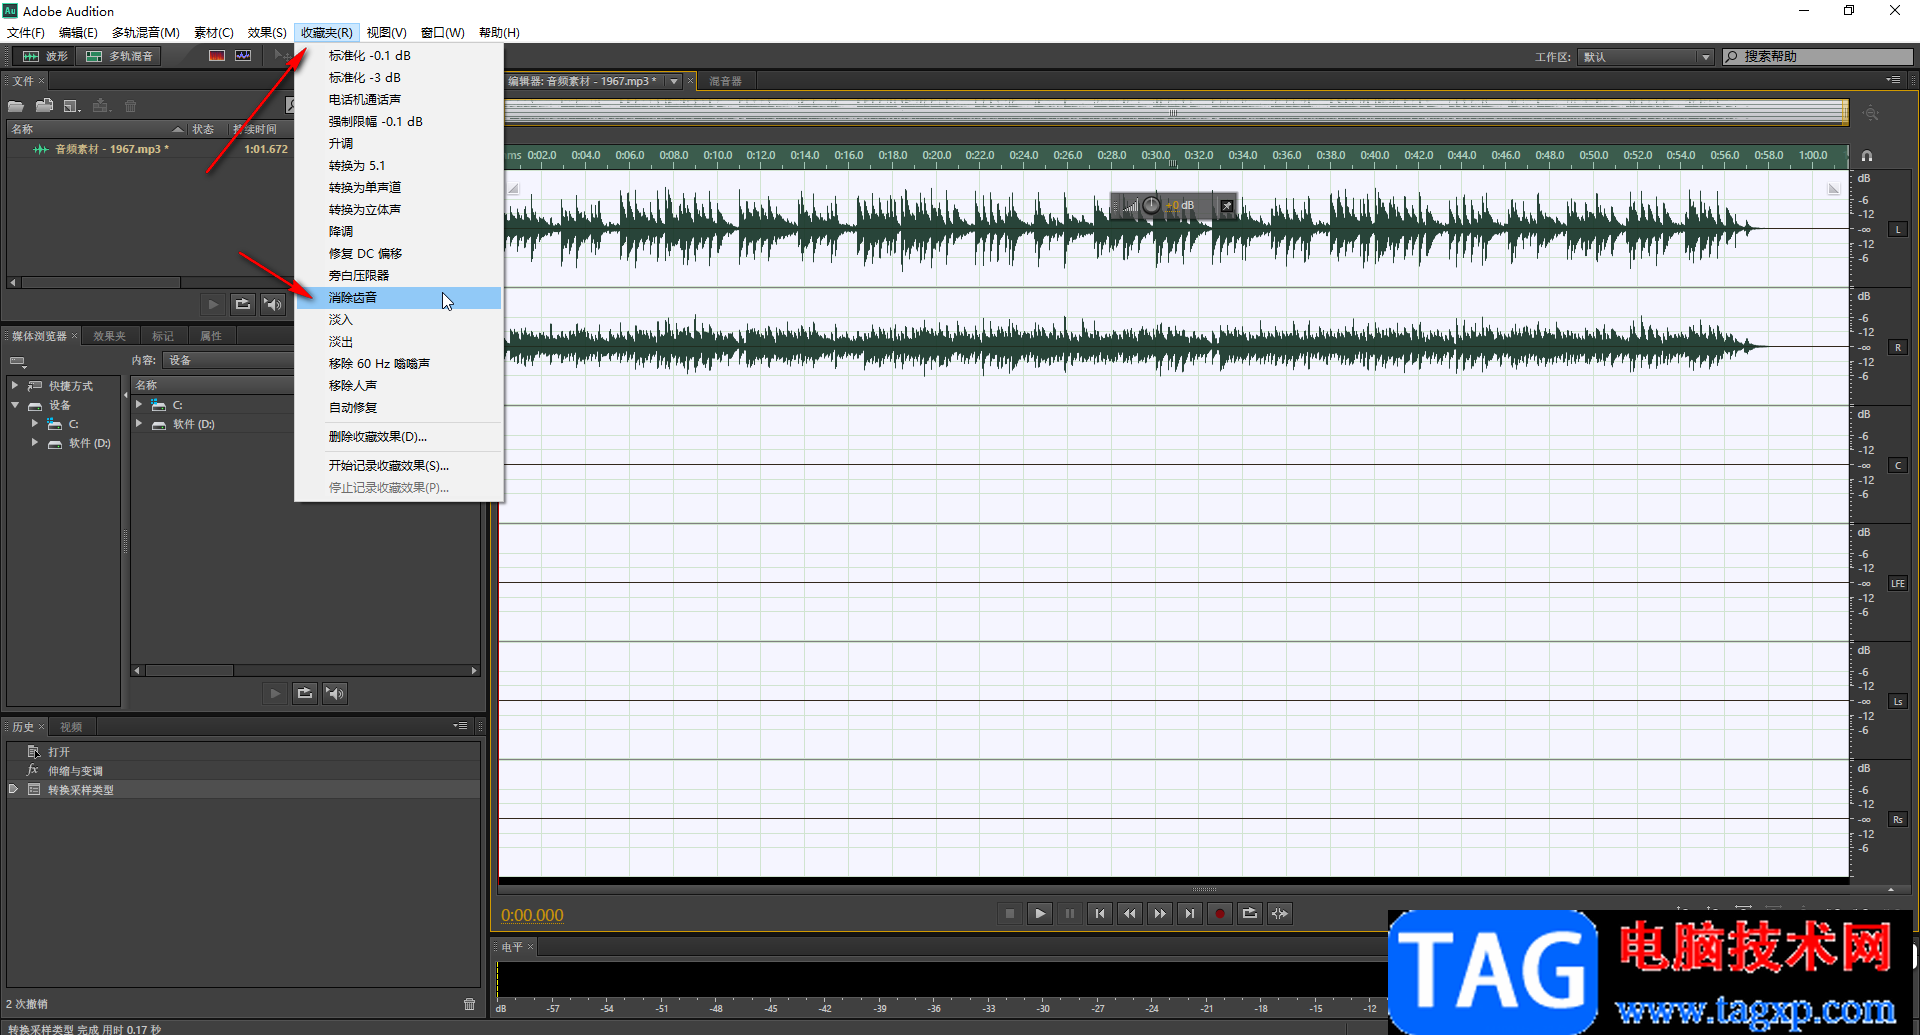Open the File menu in menu bar
Image resolution: width=1920 pixels, height=1035 pixels.
[x=26, y=32]
